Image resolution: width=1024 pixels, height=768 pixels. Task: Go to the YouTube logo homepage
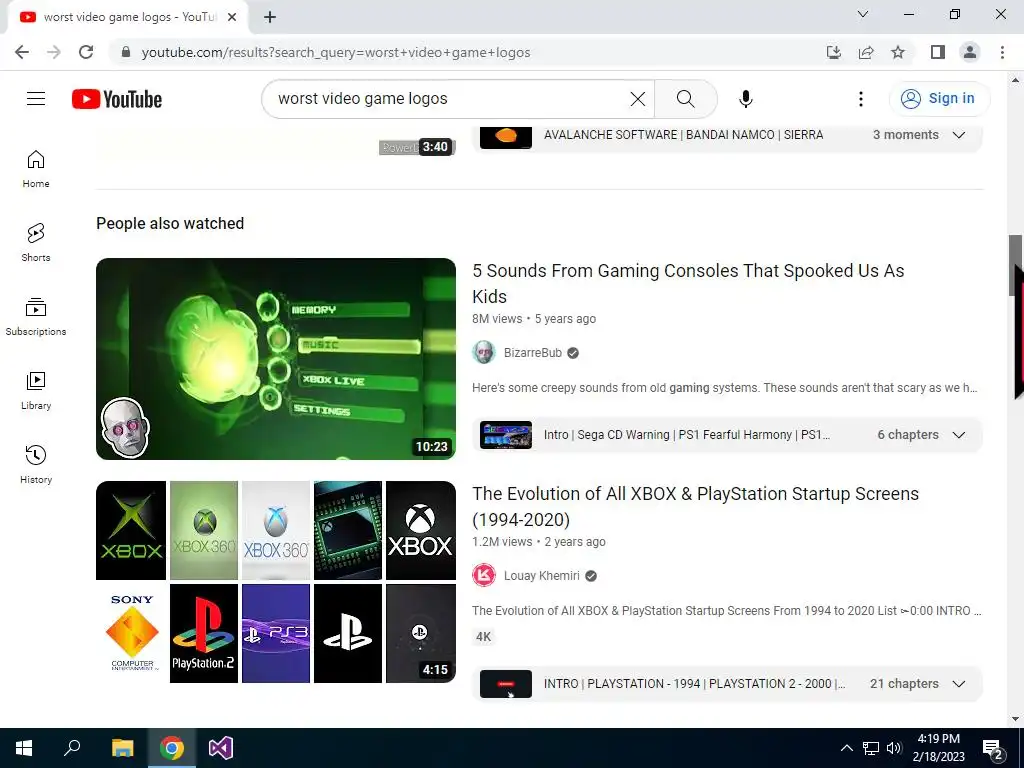[x=117, y=99]
